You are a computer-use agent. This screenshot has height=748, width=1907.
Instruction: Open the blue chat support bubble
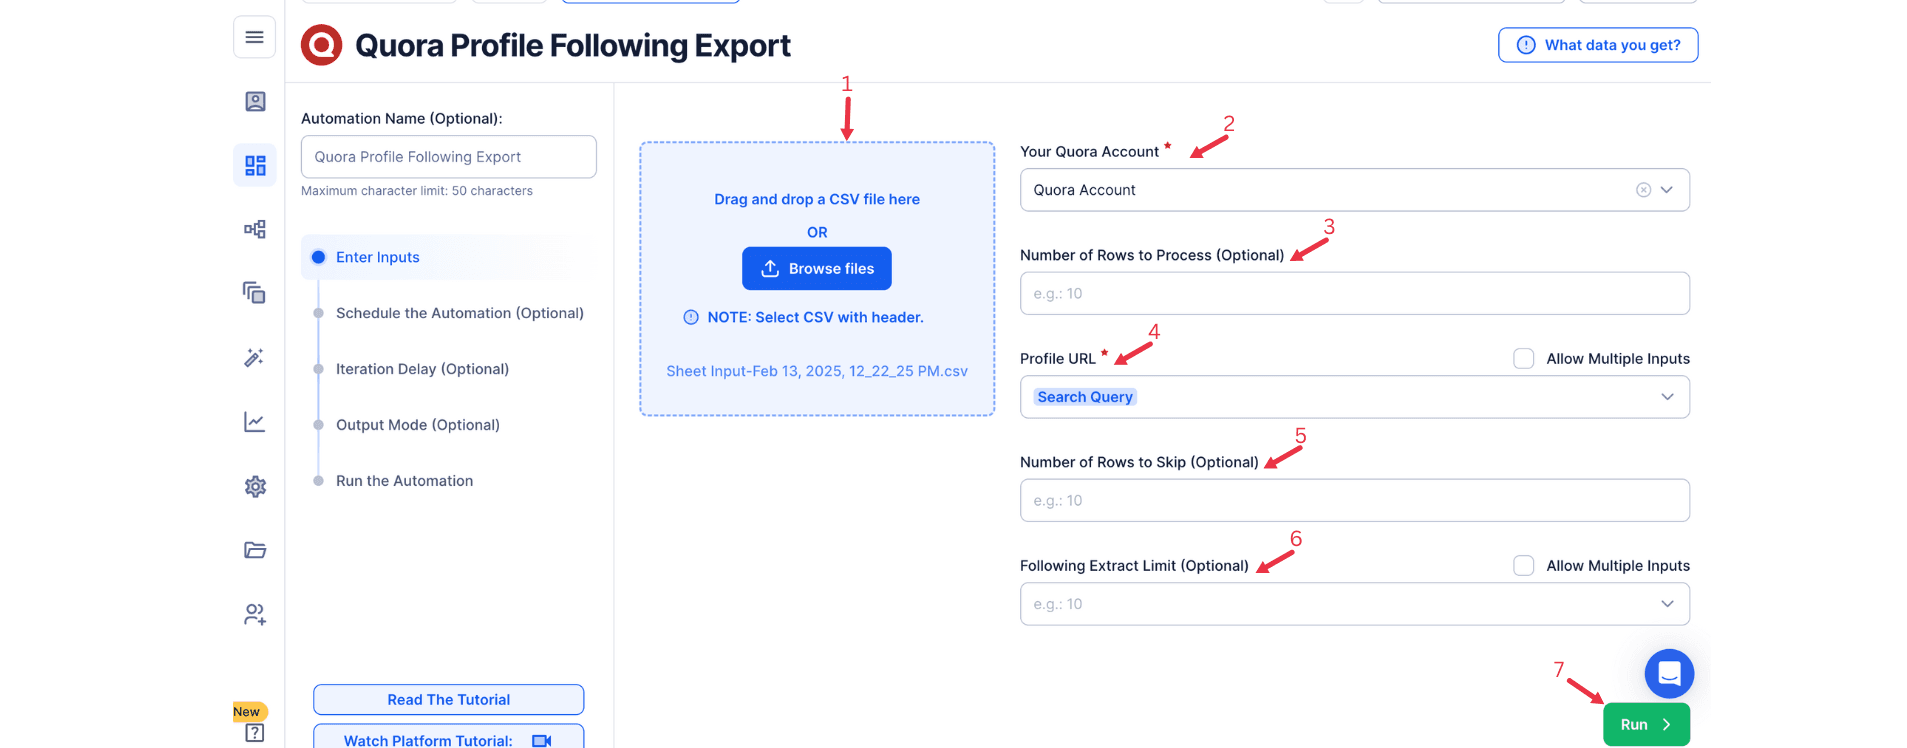click(1669, 674)
